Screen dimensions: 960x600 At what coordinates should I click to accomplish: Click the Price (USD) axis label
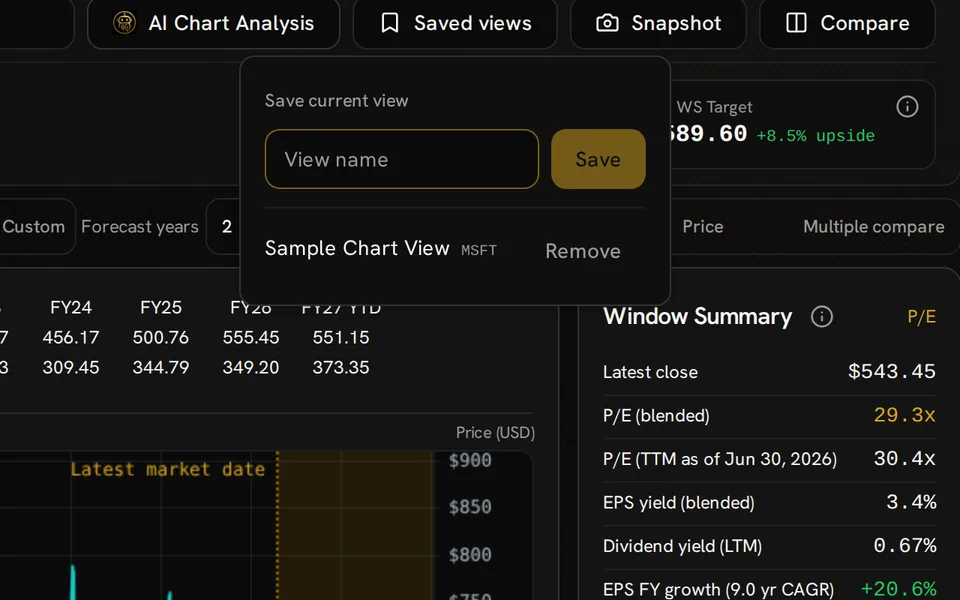[495, 433]
